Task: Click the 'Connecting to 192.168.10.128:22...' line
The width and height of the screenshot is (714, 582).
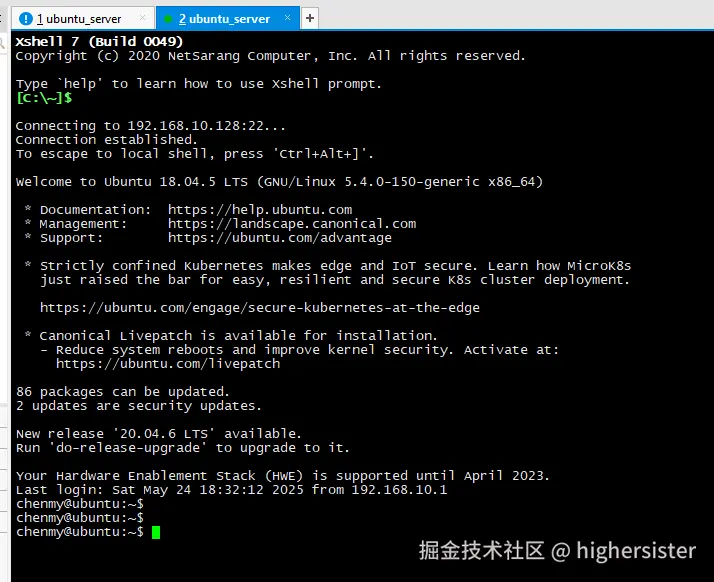Action: click(151, 126)
